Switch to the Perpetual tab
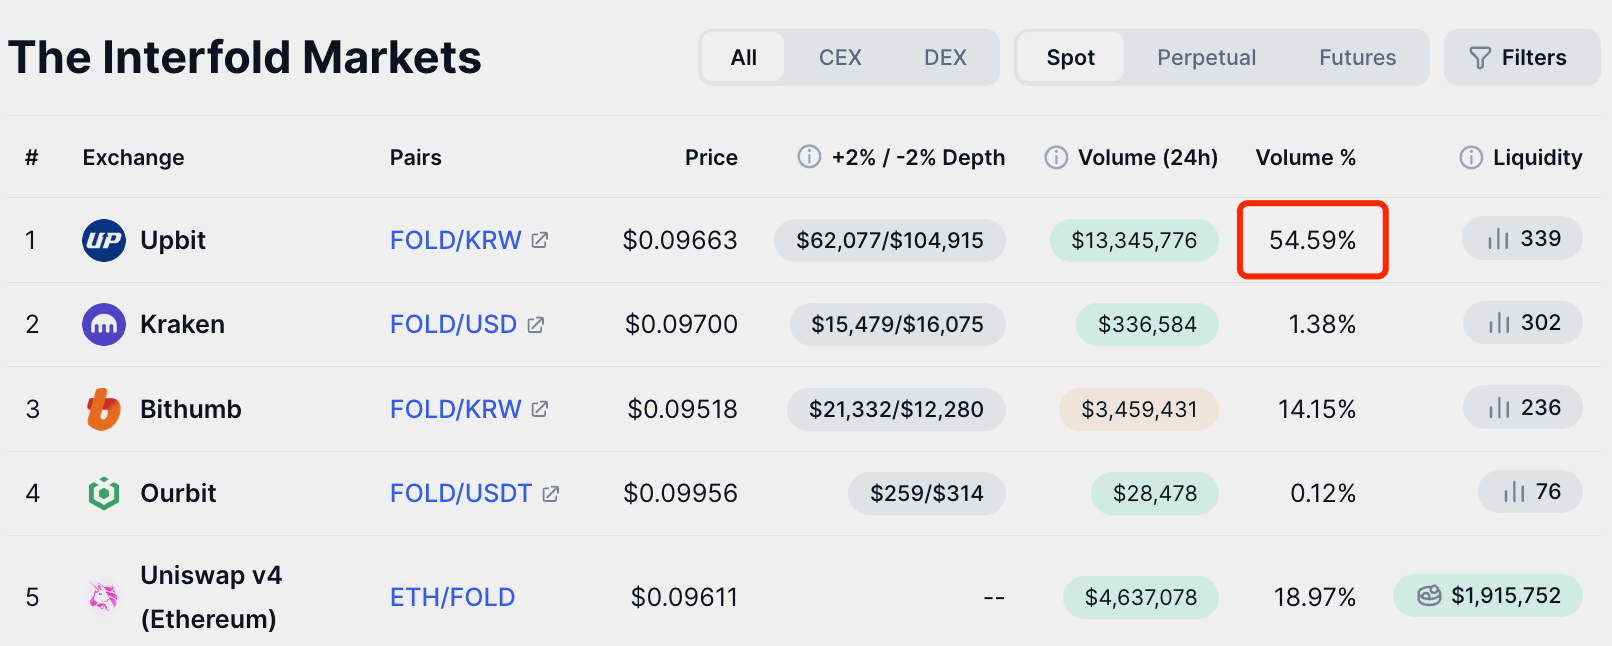Viewport: 1612px width, 646px height. [x=1206, y=58]
